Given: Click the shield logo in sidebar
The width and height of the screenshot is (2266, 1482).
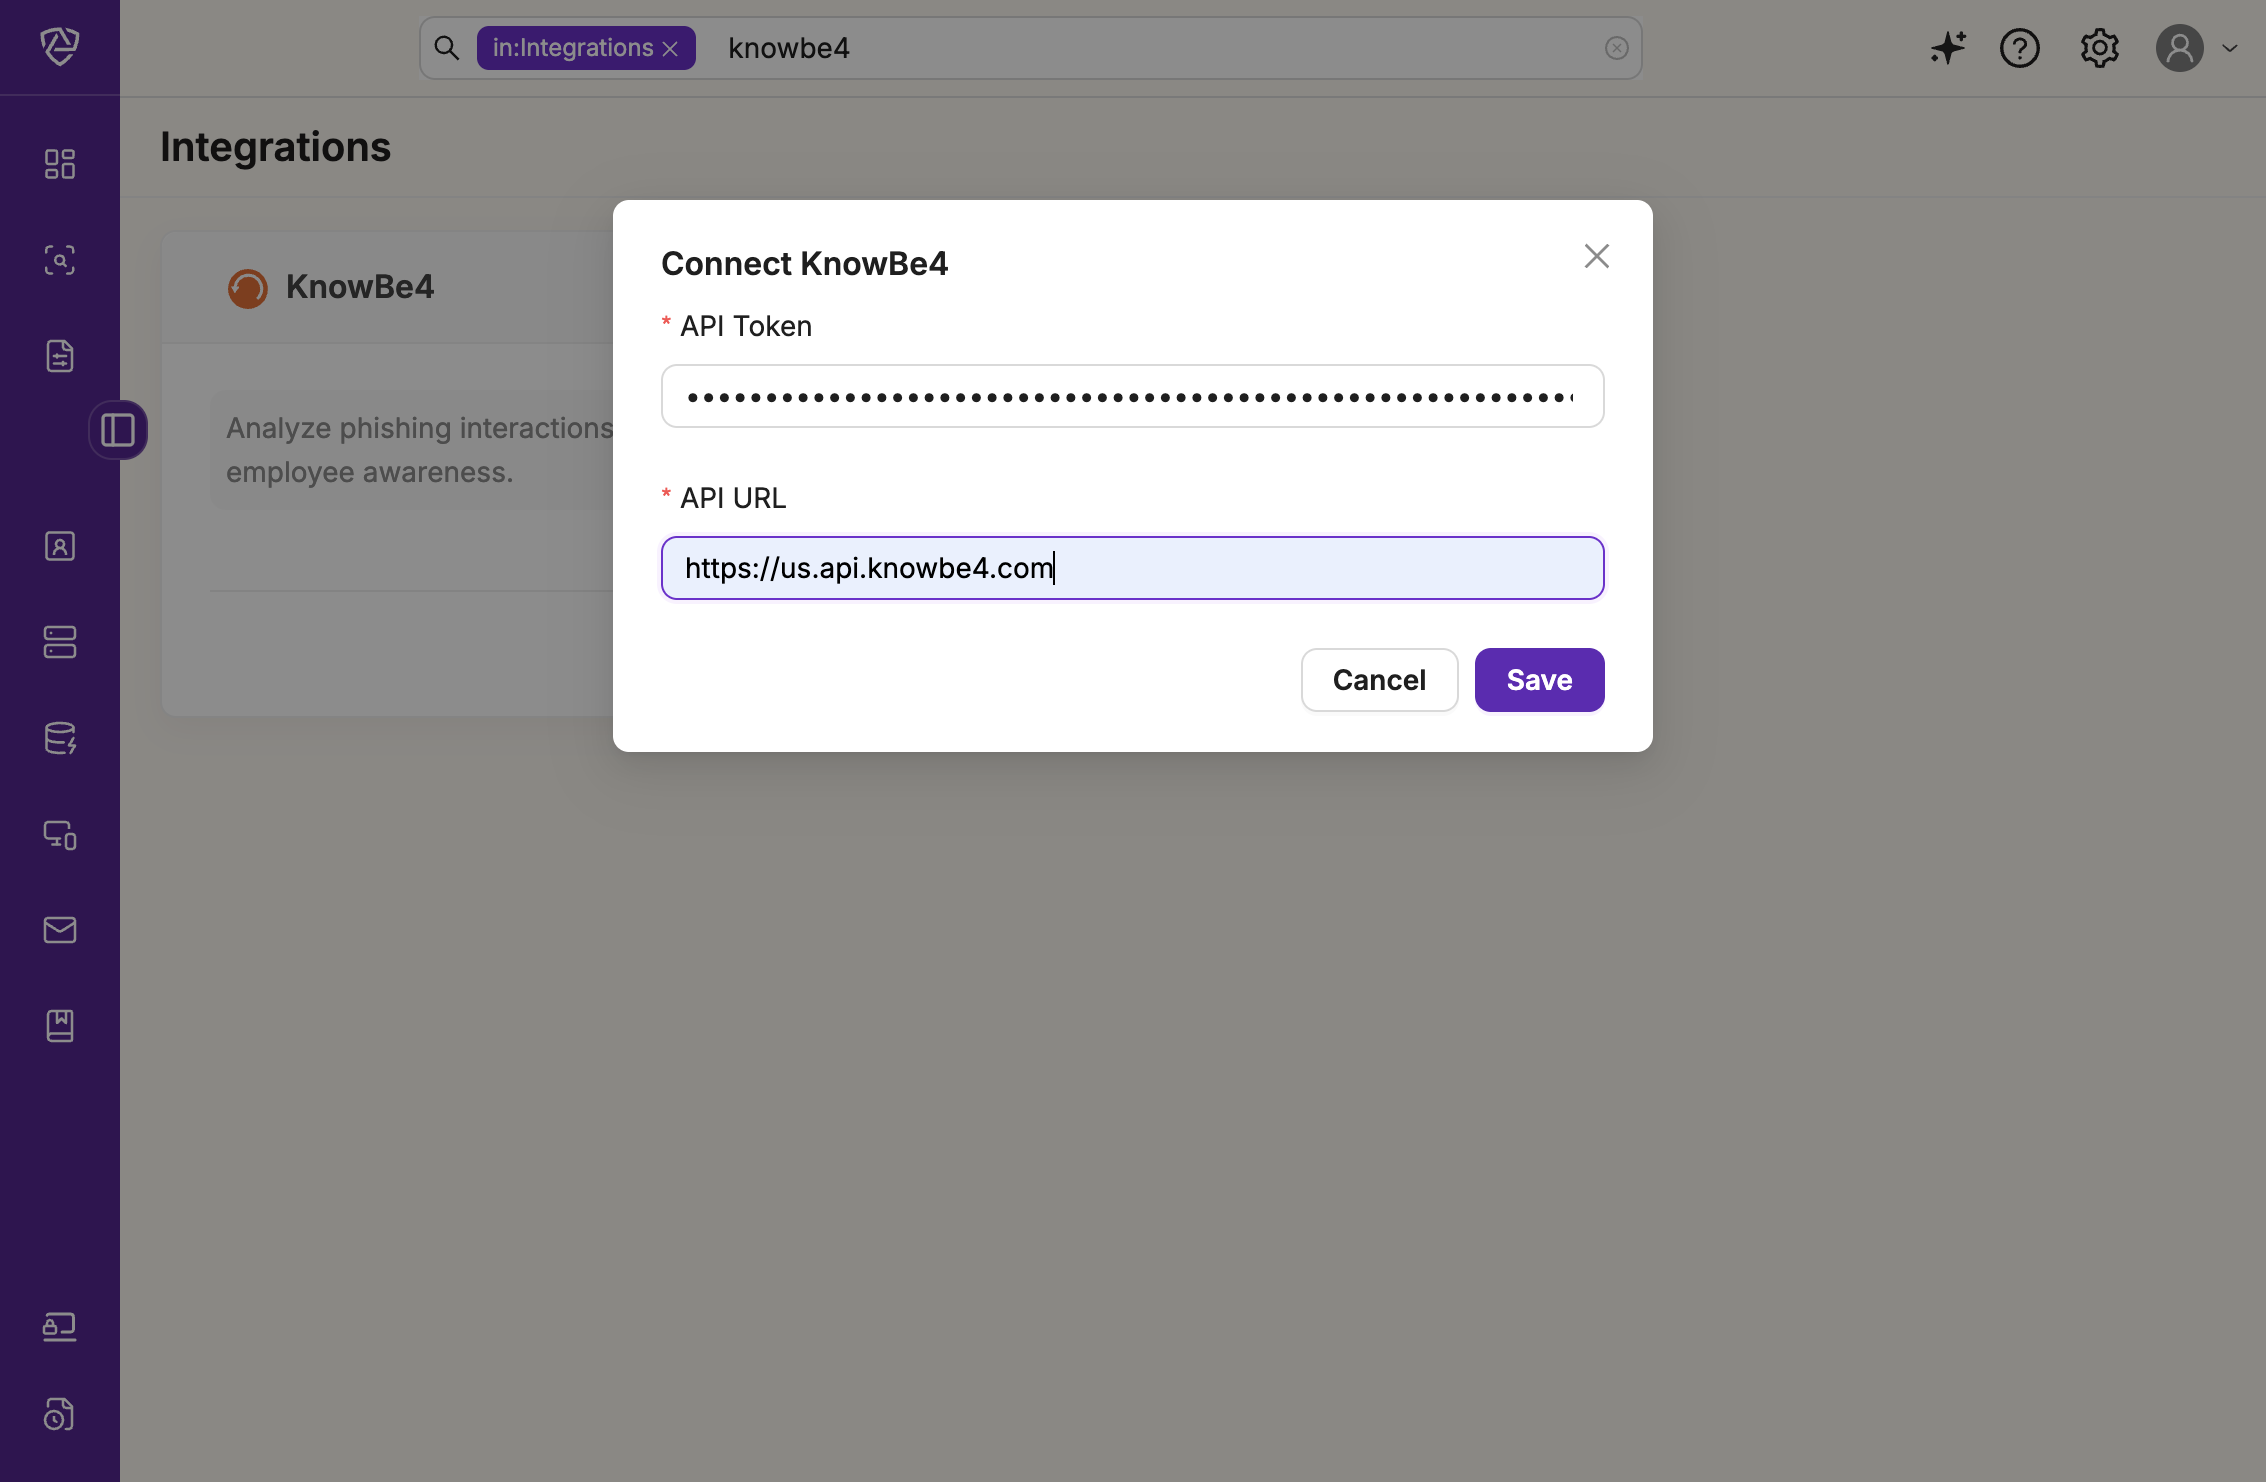Looking at the screenshot, I should click(60, 46).
